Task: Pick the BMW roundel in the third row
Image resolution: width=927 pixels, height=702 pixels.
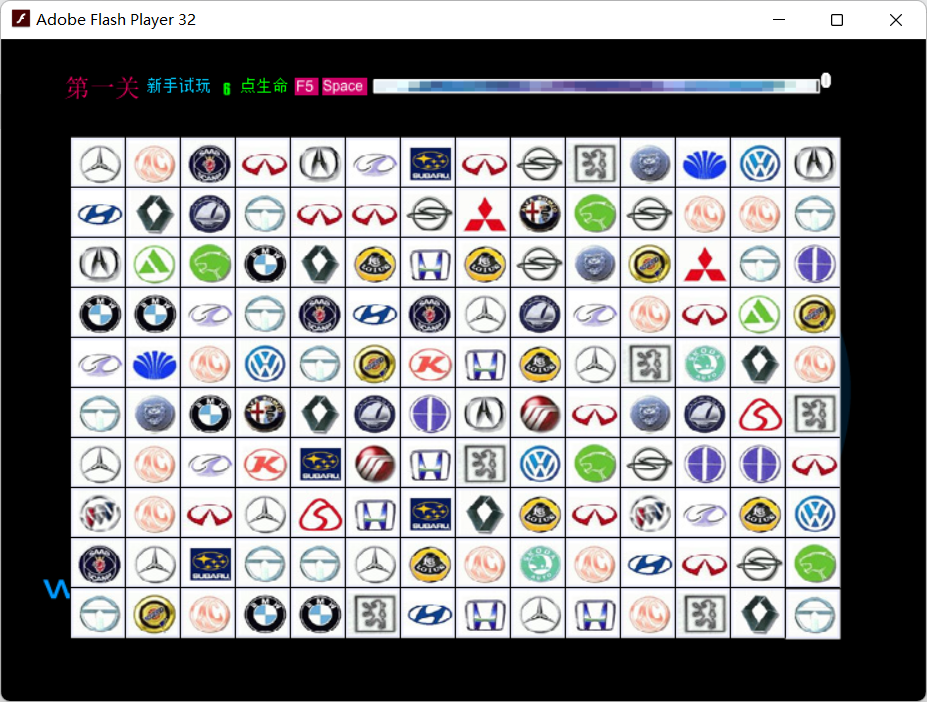Action: (x=264, y=264)
